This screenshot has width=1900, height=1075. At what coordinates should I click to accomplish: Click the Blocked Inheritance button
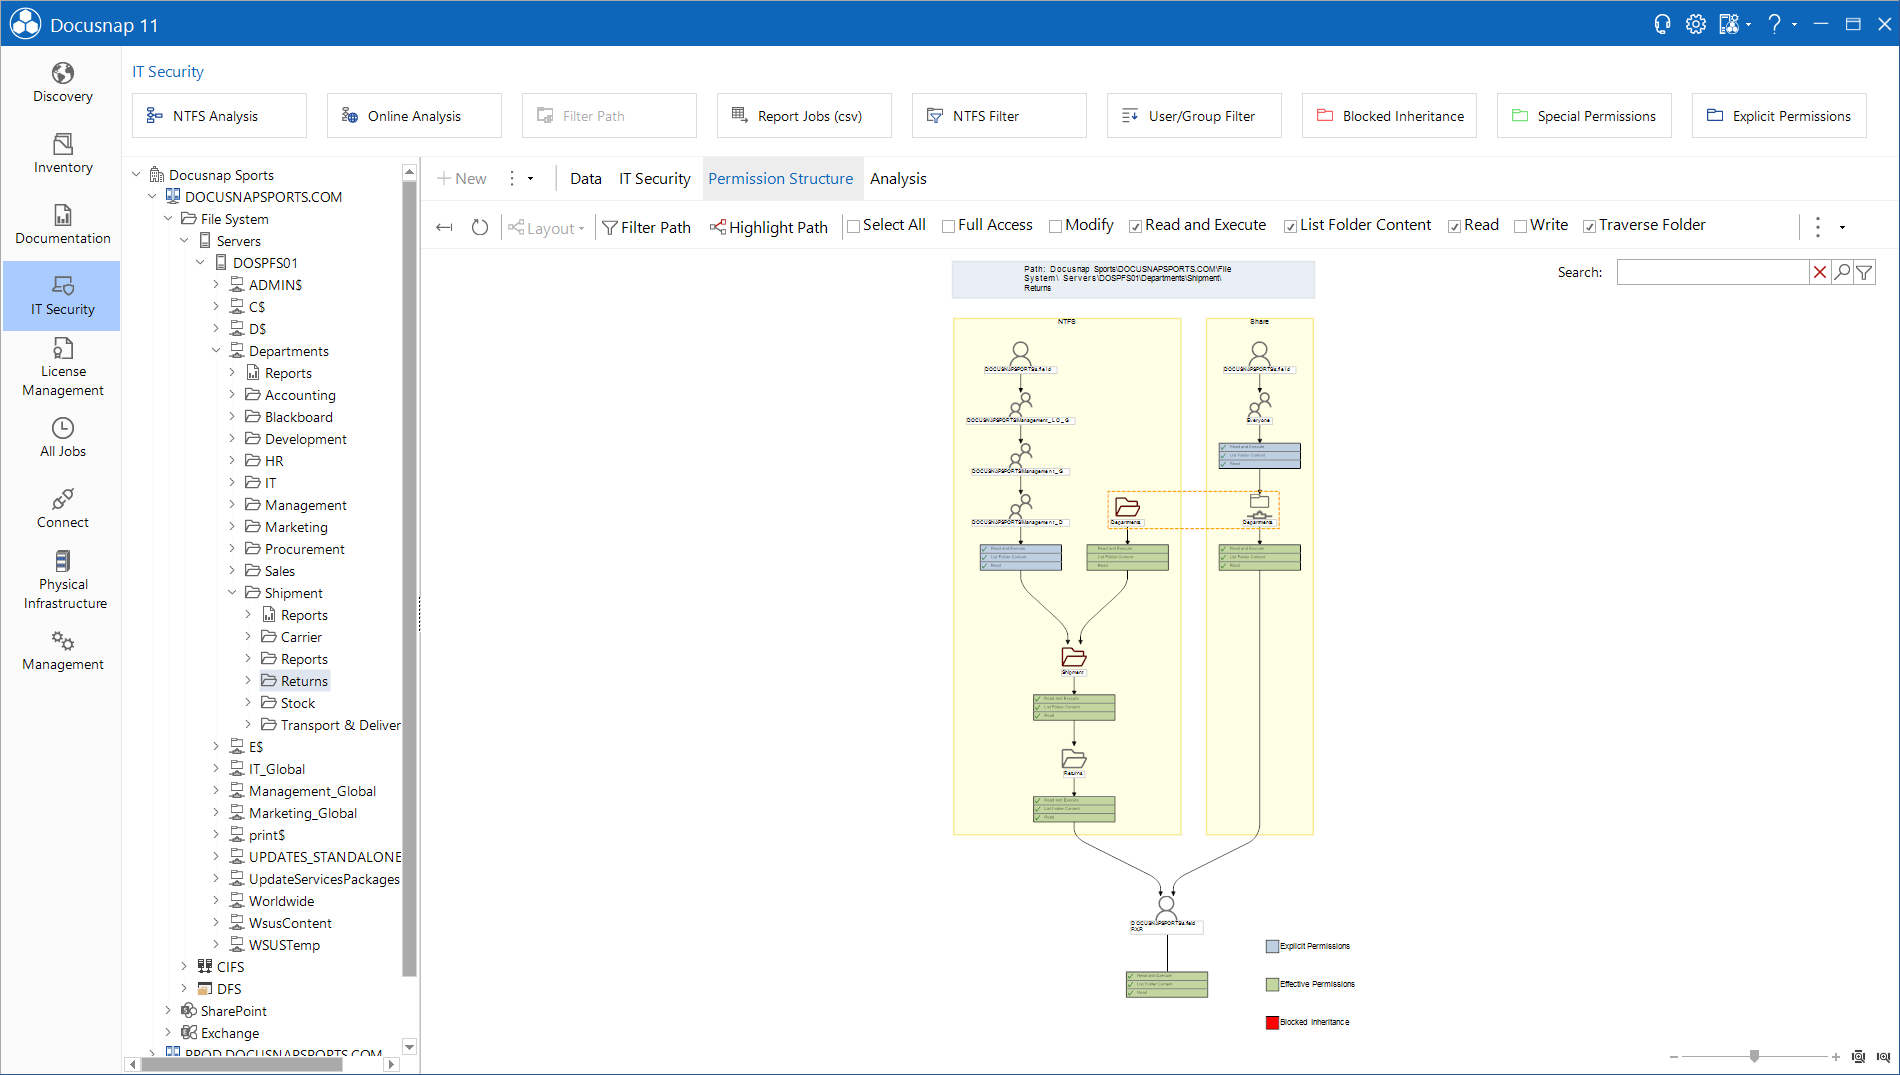(1389, 116)
